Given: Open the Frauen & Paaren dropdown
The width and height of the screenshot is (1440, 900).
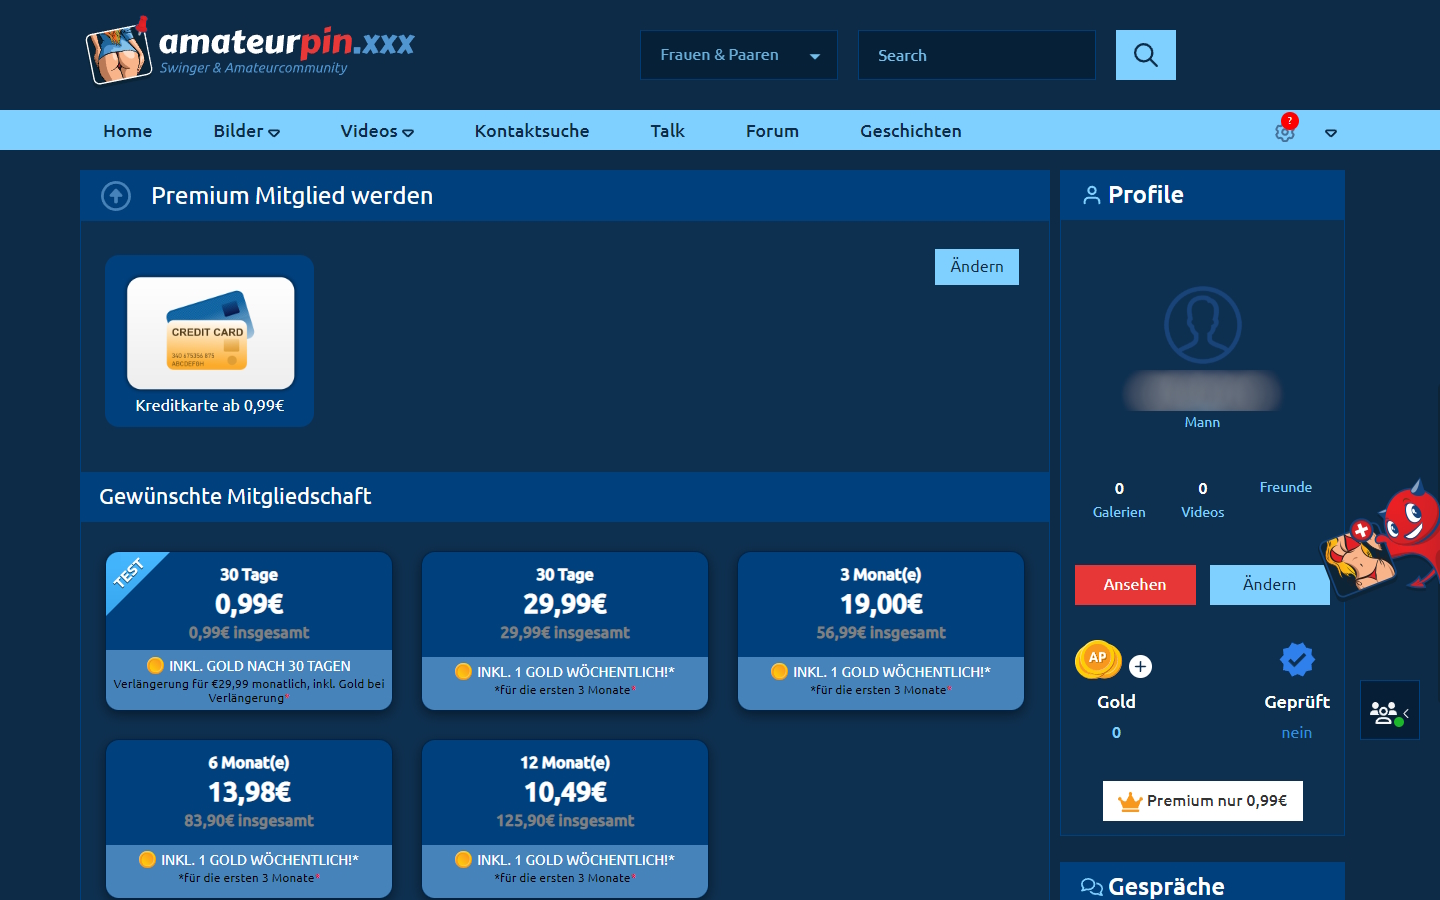Looking at the screenshot, I should (738, 55).
